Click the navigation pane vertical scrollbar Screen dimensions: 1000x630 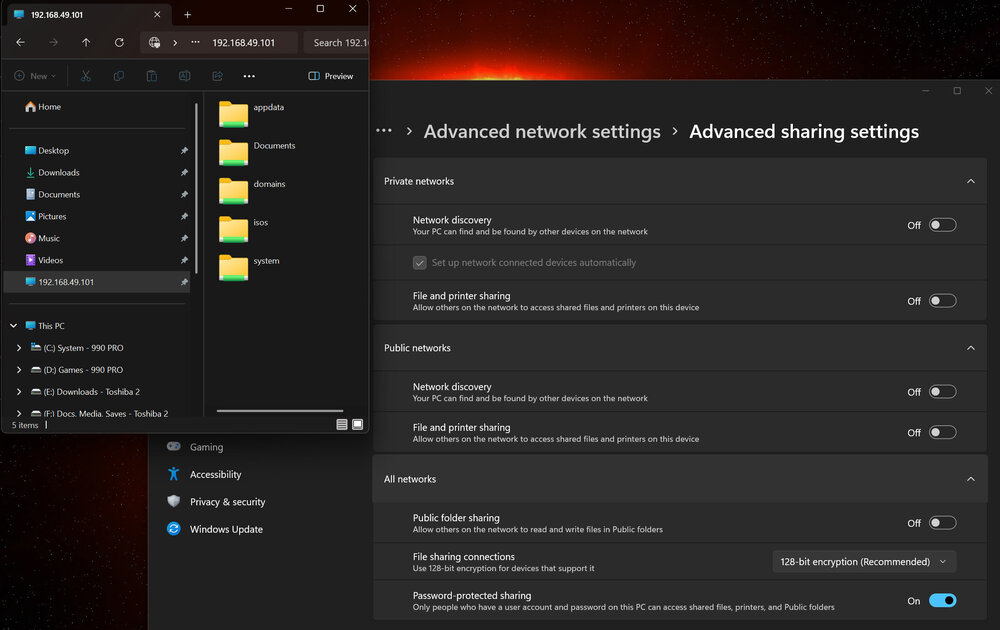click(196, 189)
